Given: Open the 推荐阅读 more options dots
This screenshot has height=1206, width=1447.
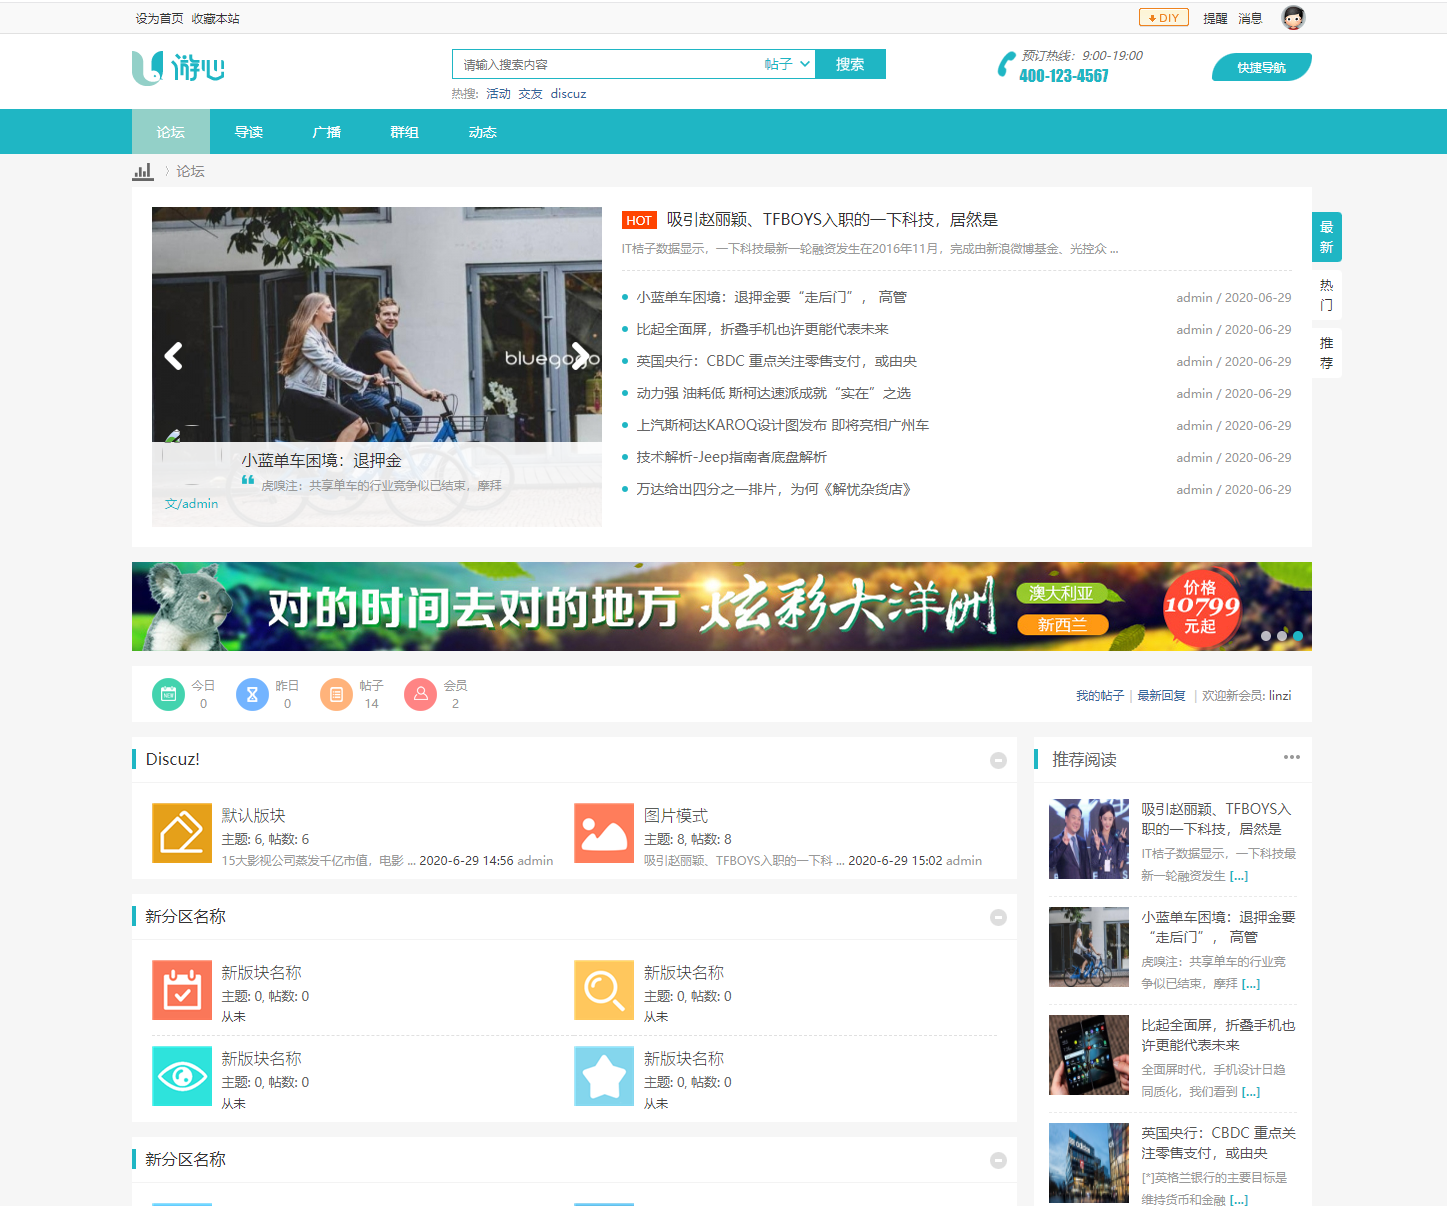Looking at the screenshot, I should (x=1292, y=757).
